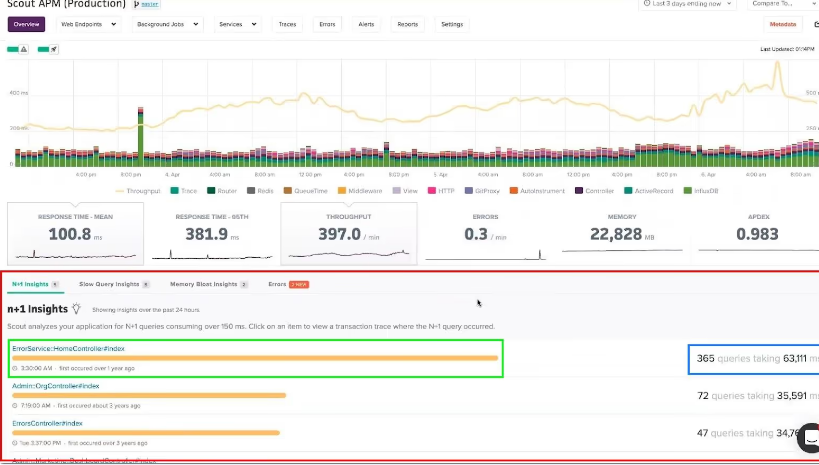Toggle GitProxy series in chart legend
The image size is (819, 465).
point(482,191)
